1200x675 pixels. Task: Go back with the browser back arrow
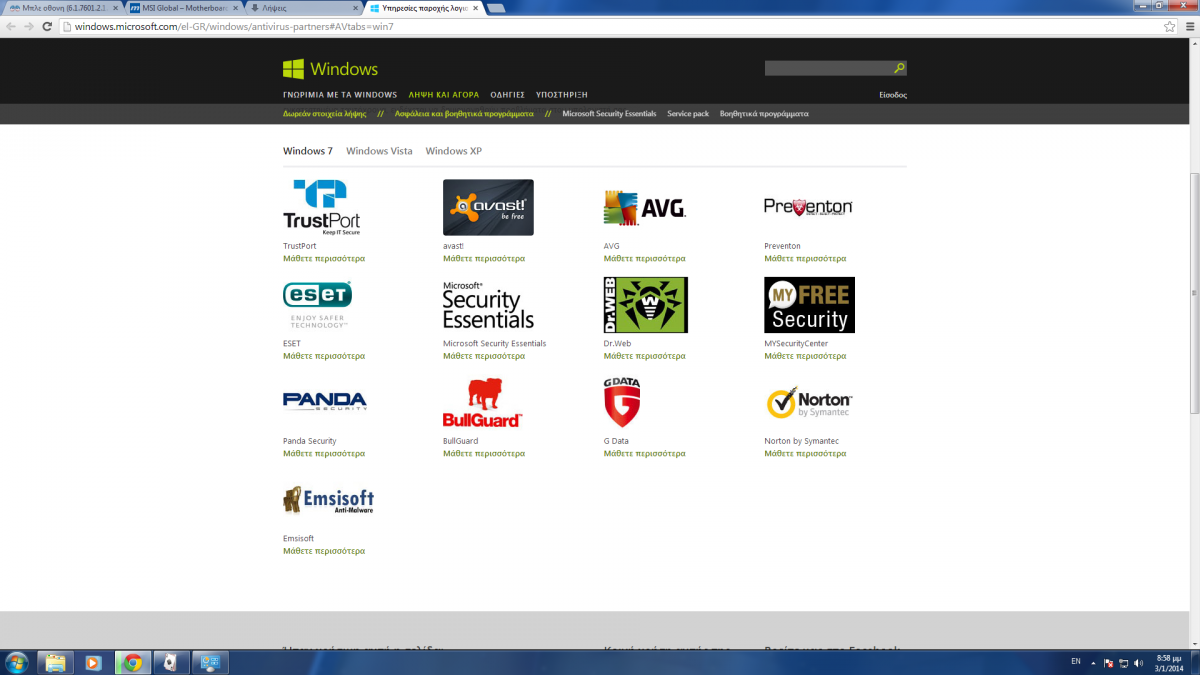click(11, 26)
